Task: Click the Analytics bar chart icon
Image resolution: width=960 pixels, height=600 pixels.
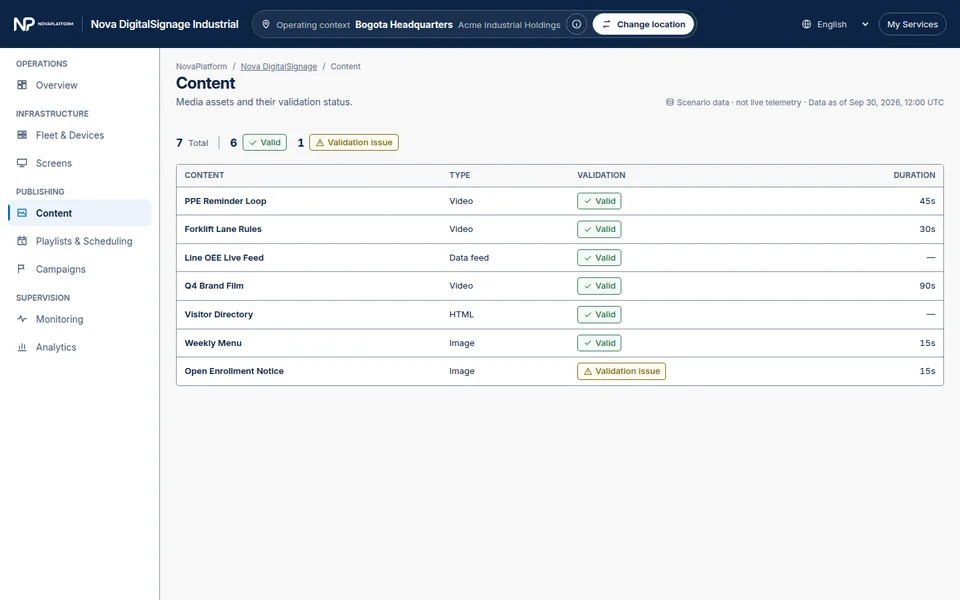Action: [22, 347]
